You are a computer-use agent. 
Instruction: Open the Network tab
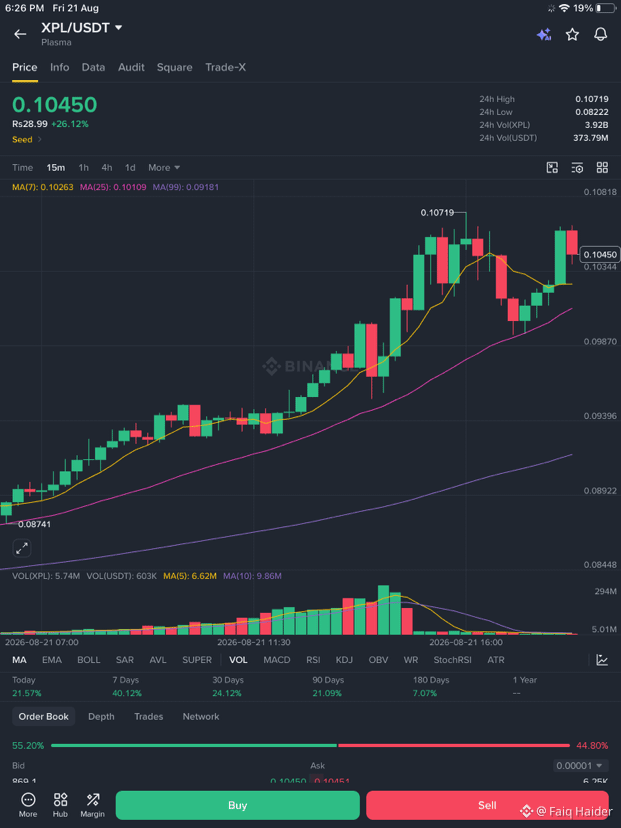(x=201, y=717)
